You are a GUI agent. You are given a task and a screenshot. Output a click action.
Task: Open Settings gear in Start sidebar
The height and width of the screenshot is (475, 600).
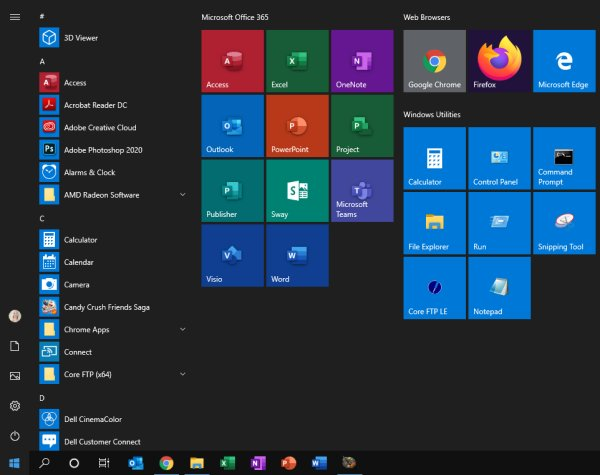pos(15,406)
